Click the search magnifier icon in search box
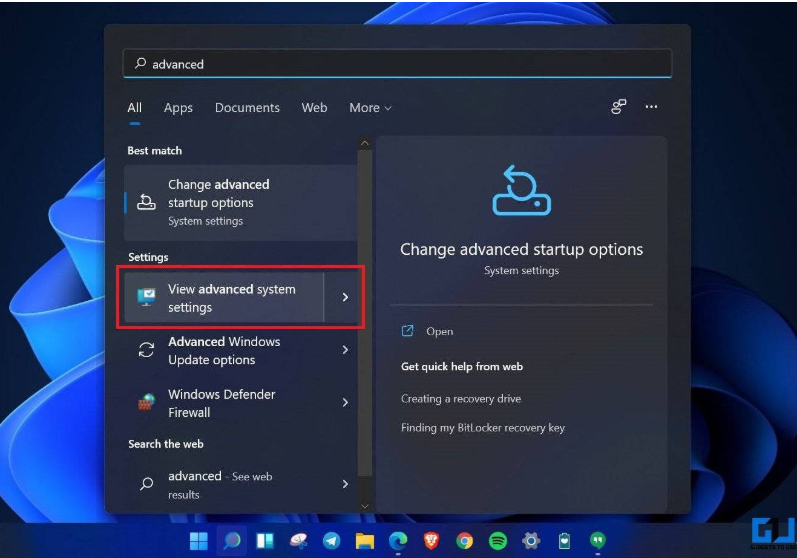797x558 pixels. pyautogui.click(x=140, y=63)
